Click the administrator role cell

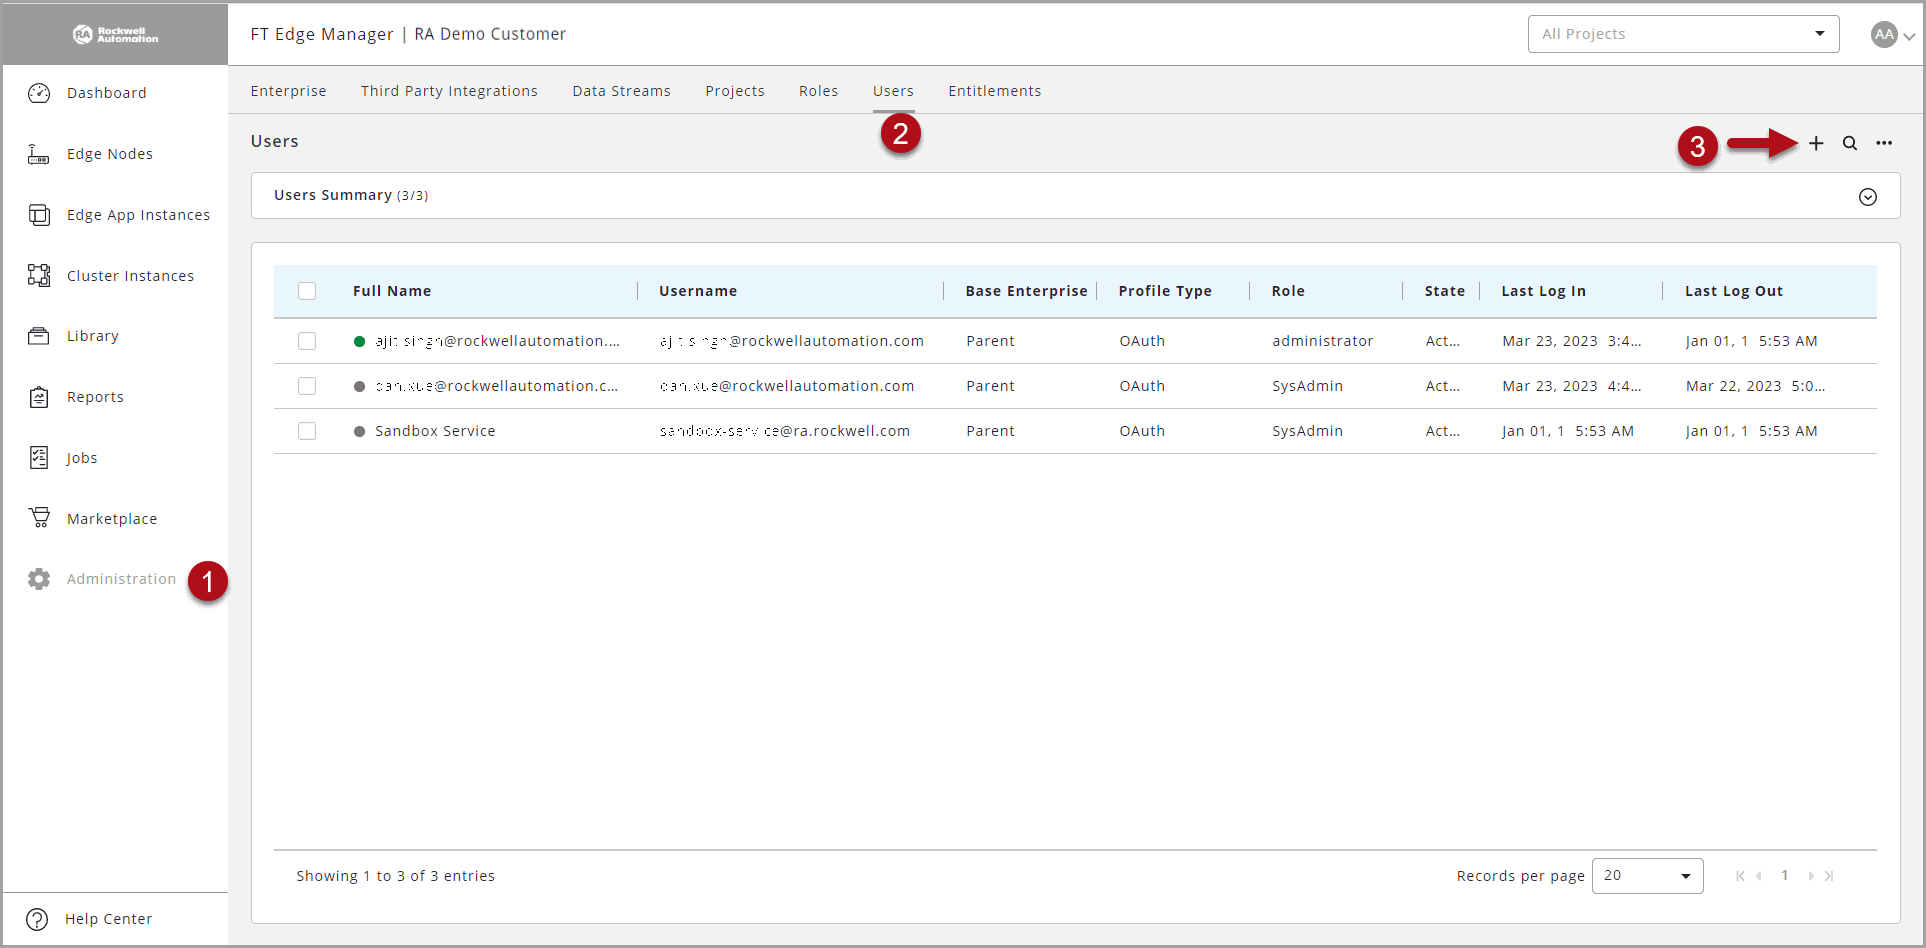(1323, 341)
